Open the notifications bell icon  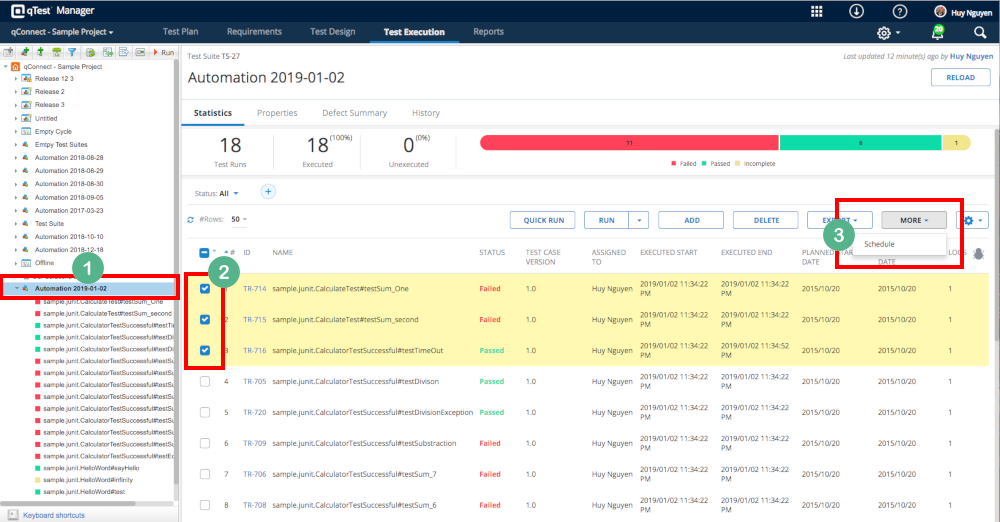(x=938, y=32)
